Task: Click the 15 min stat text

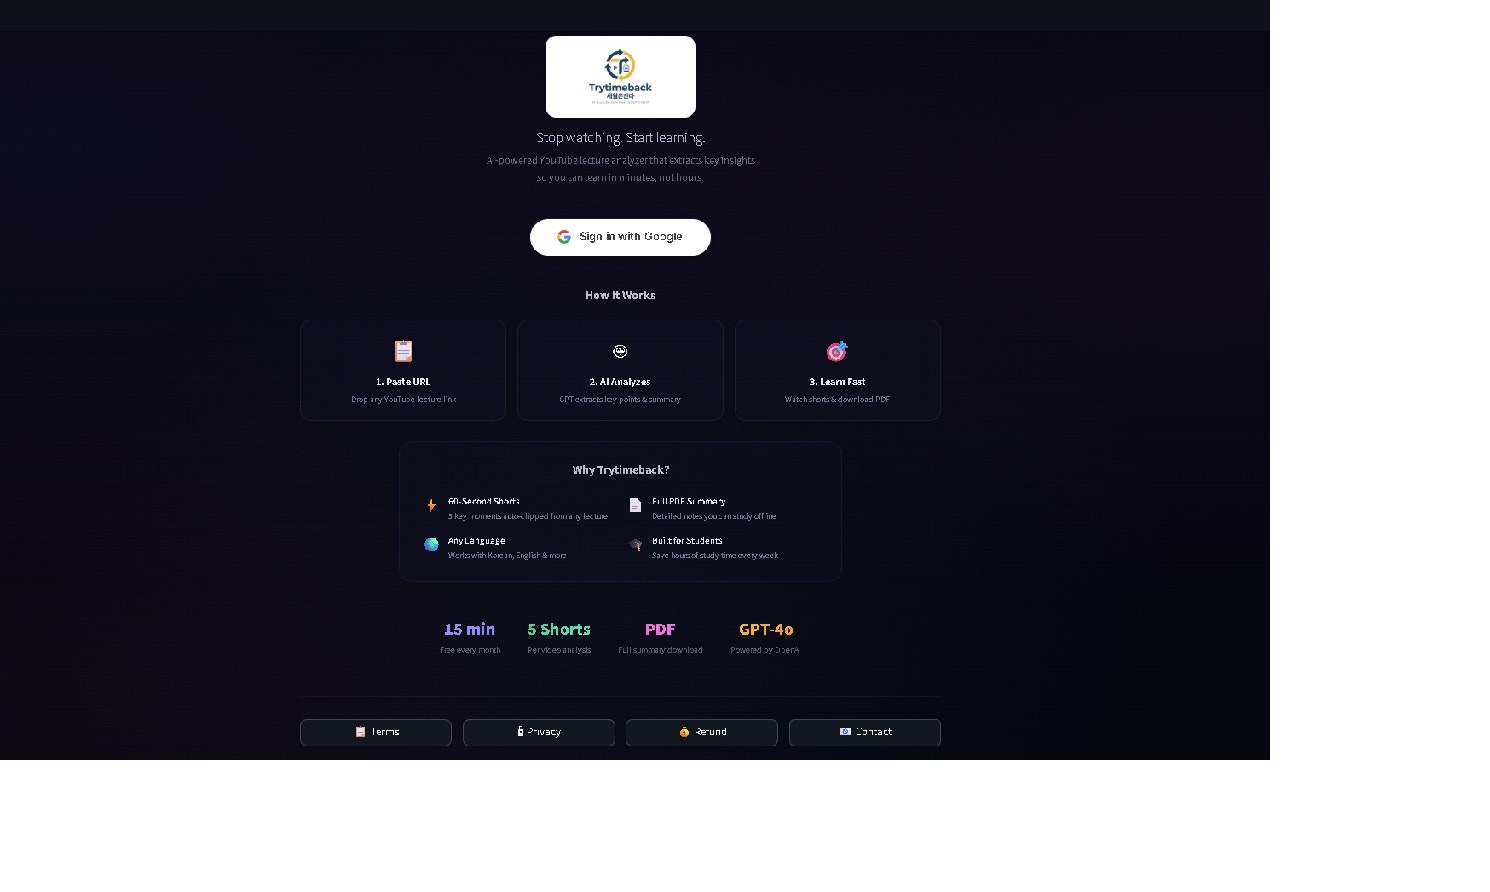Action: [470, 629]
